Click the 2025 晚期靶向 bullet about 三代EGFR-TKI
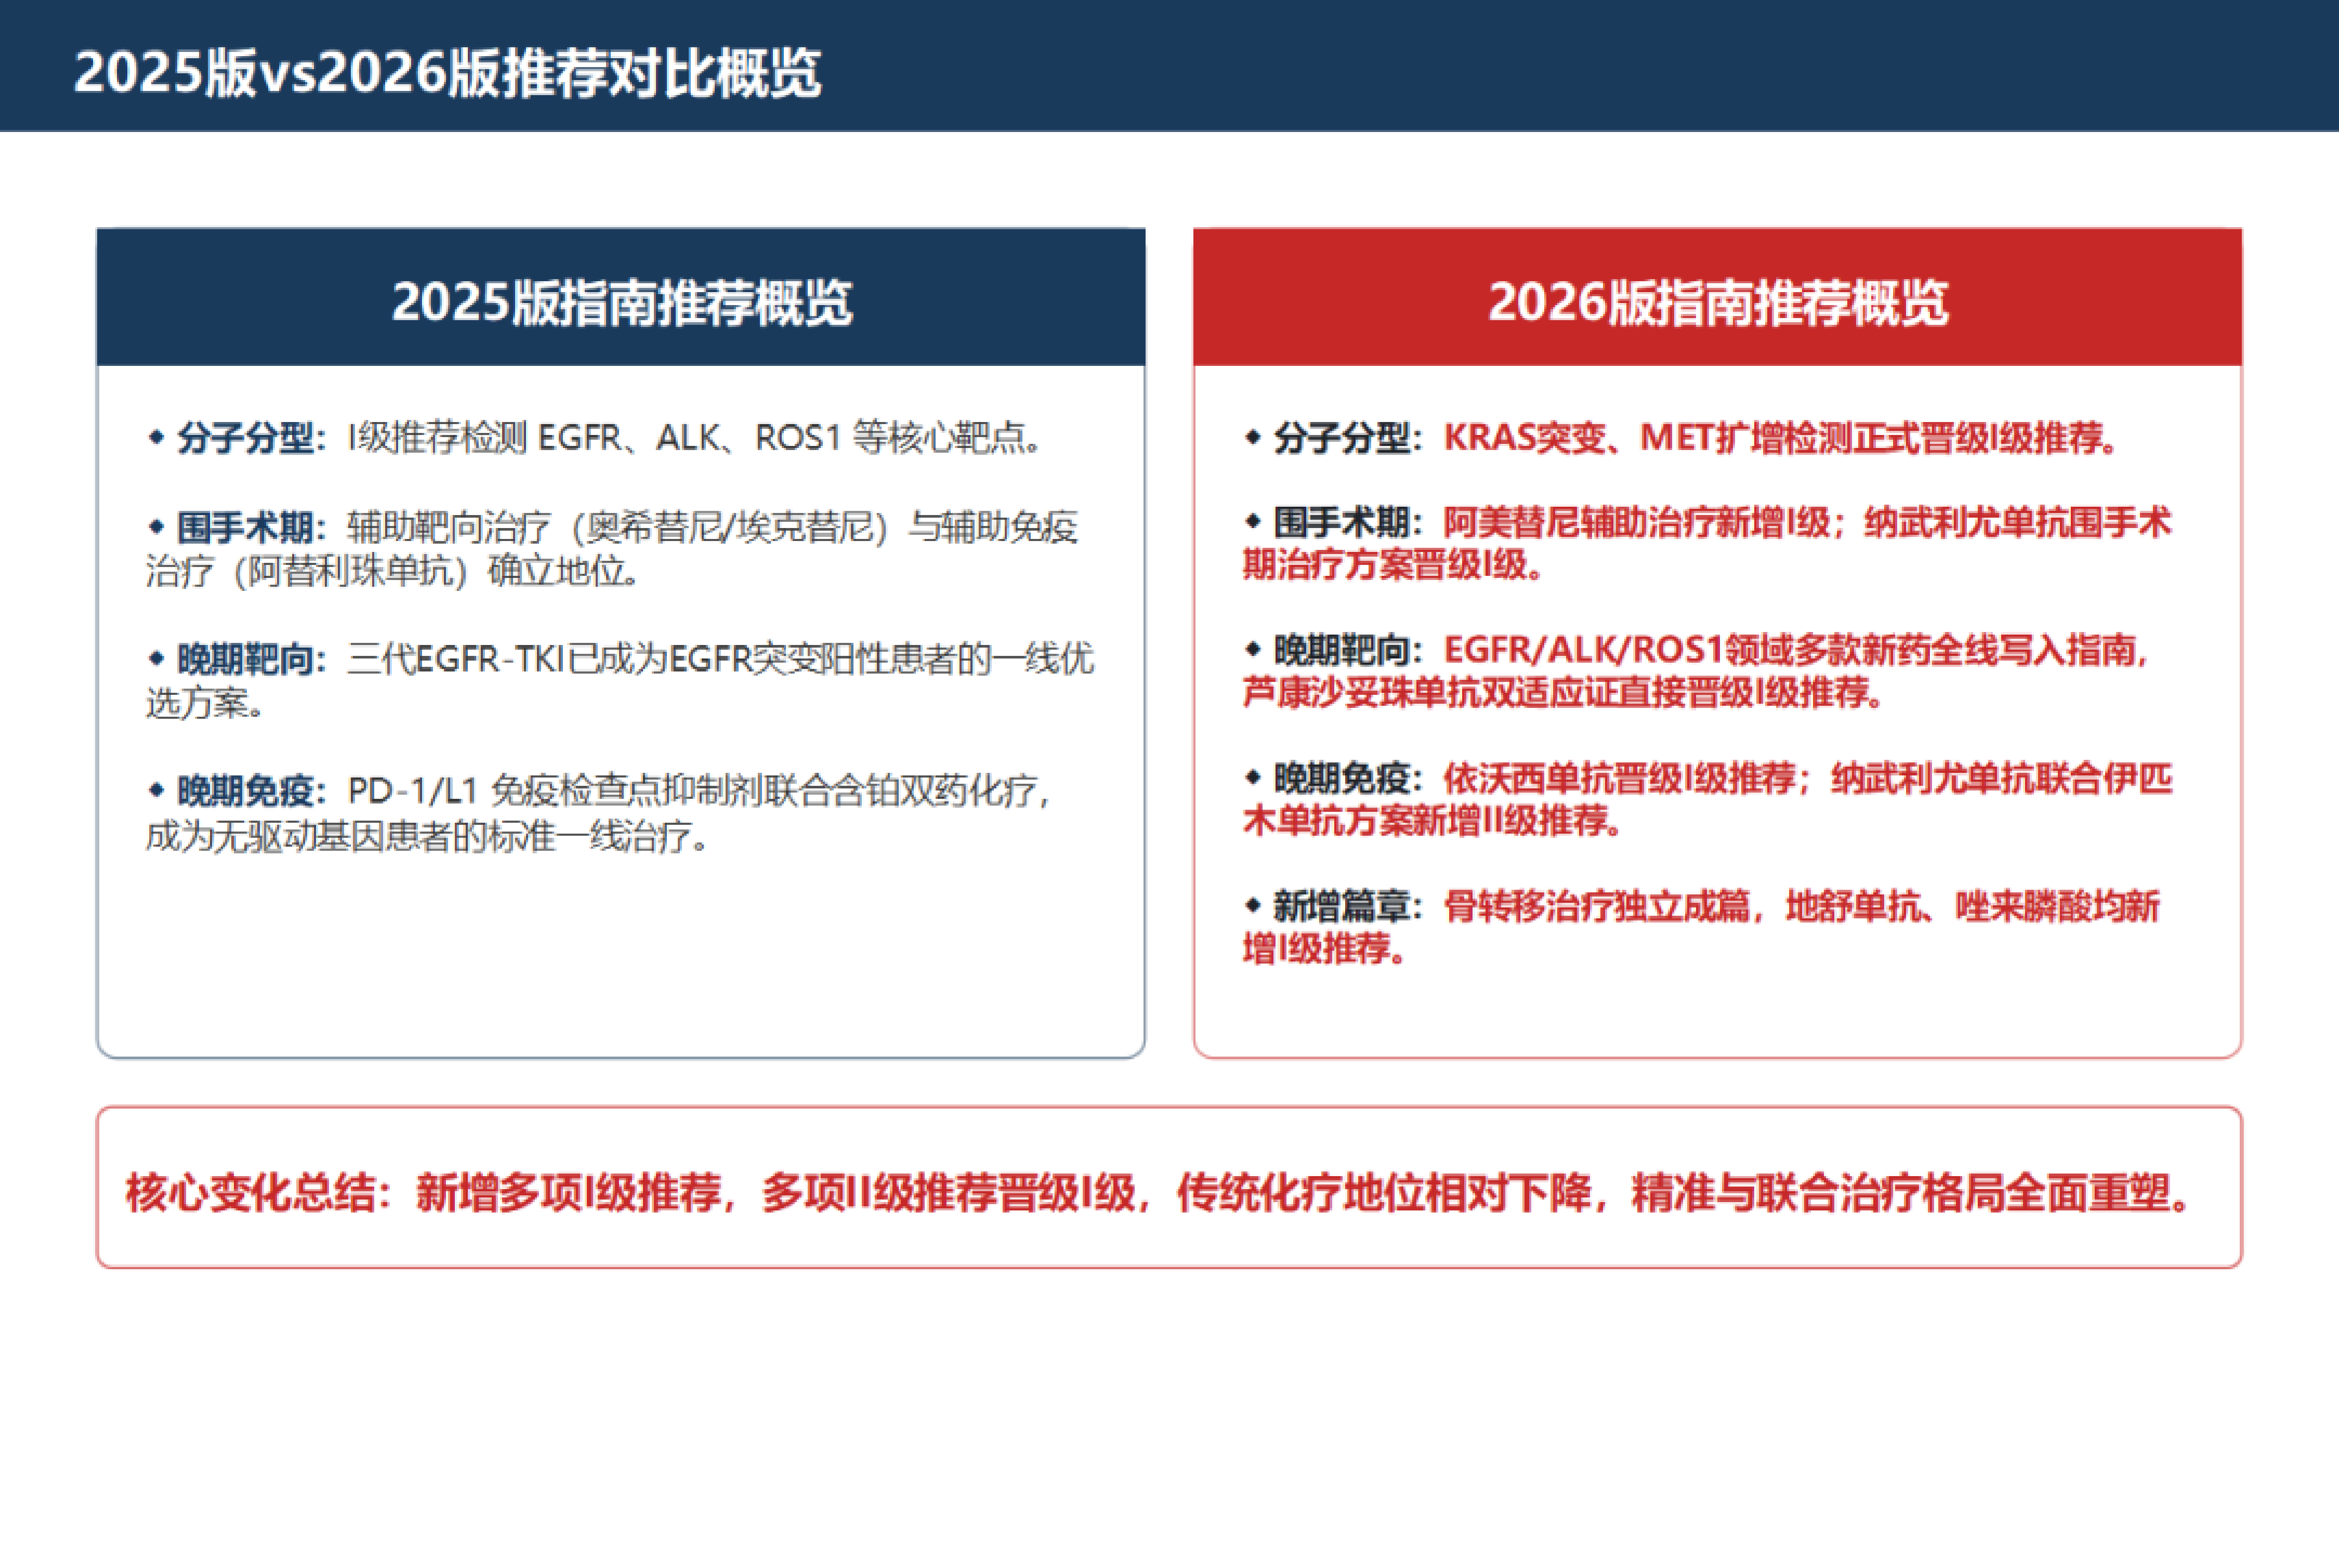 pyautogui.click(x=620, y=680)
